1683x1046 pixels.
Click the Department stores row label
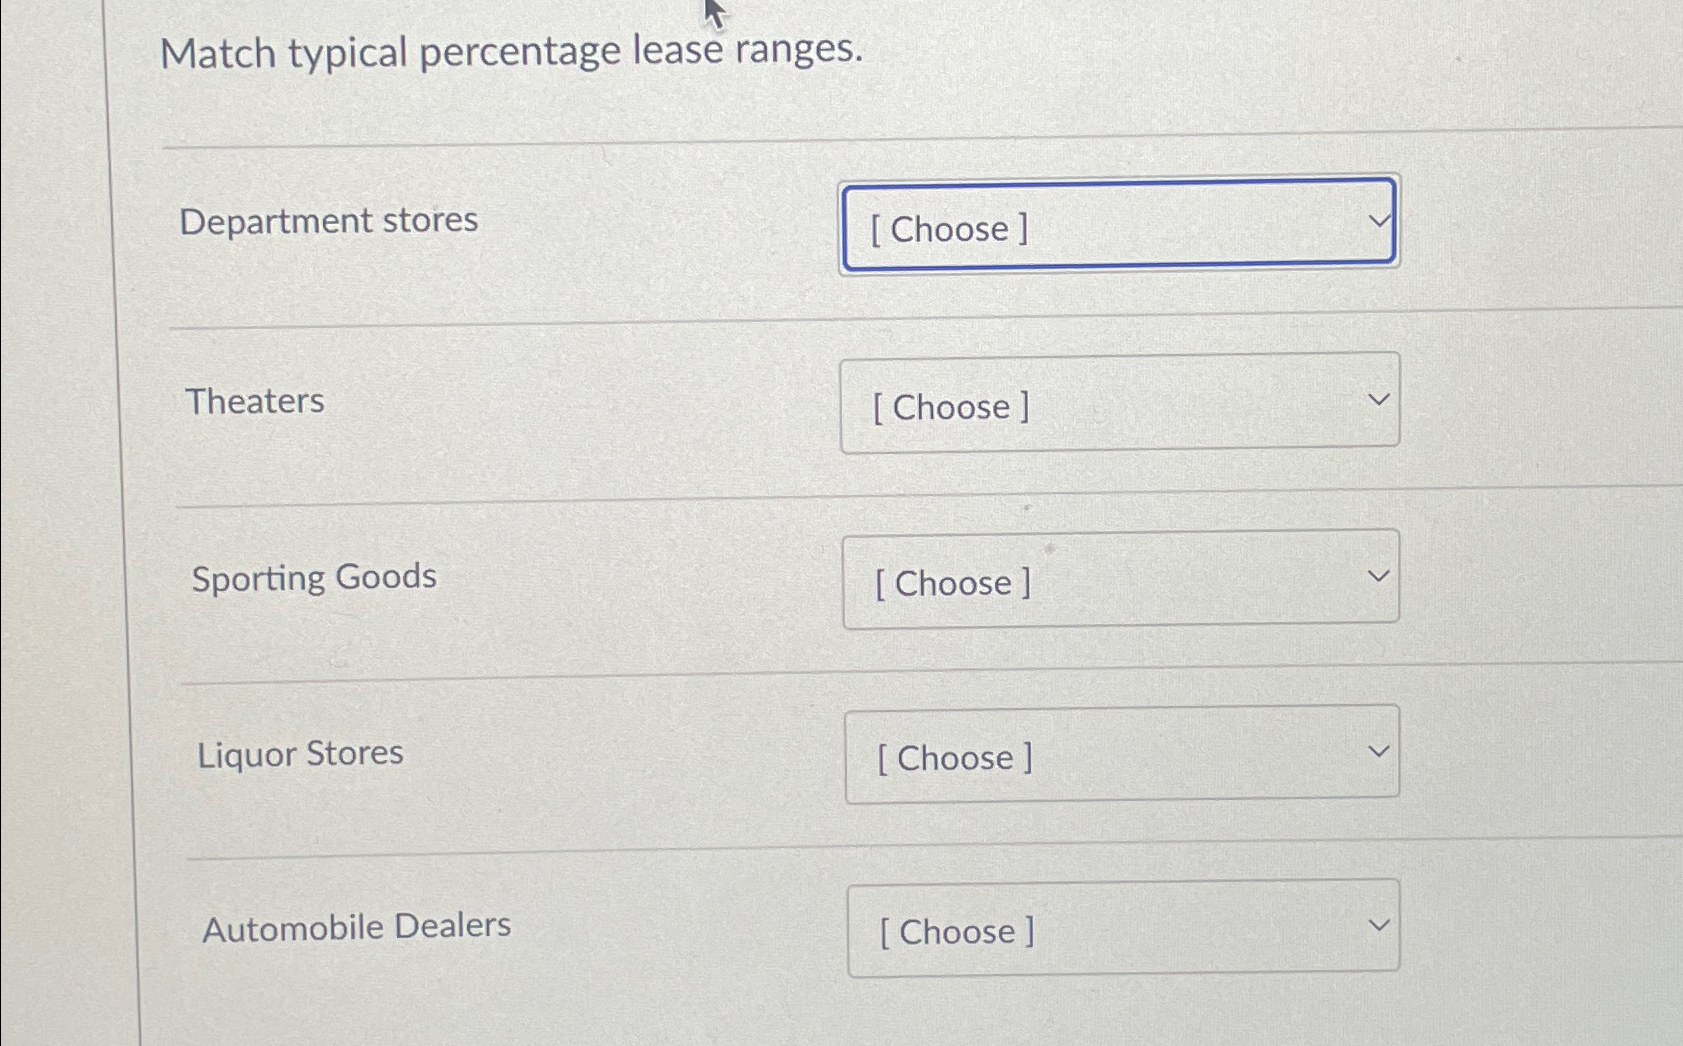click(x=329, y=221)
